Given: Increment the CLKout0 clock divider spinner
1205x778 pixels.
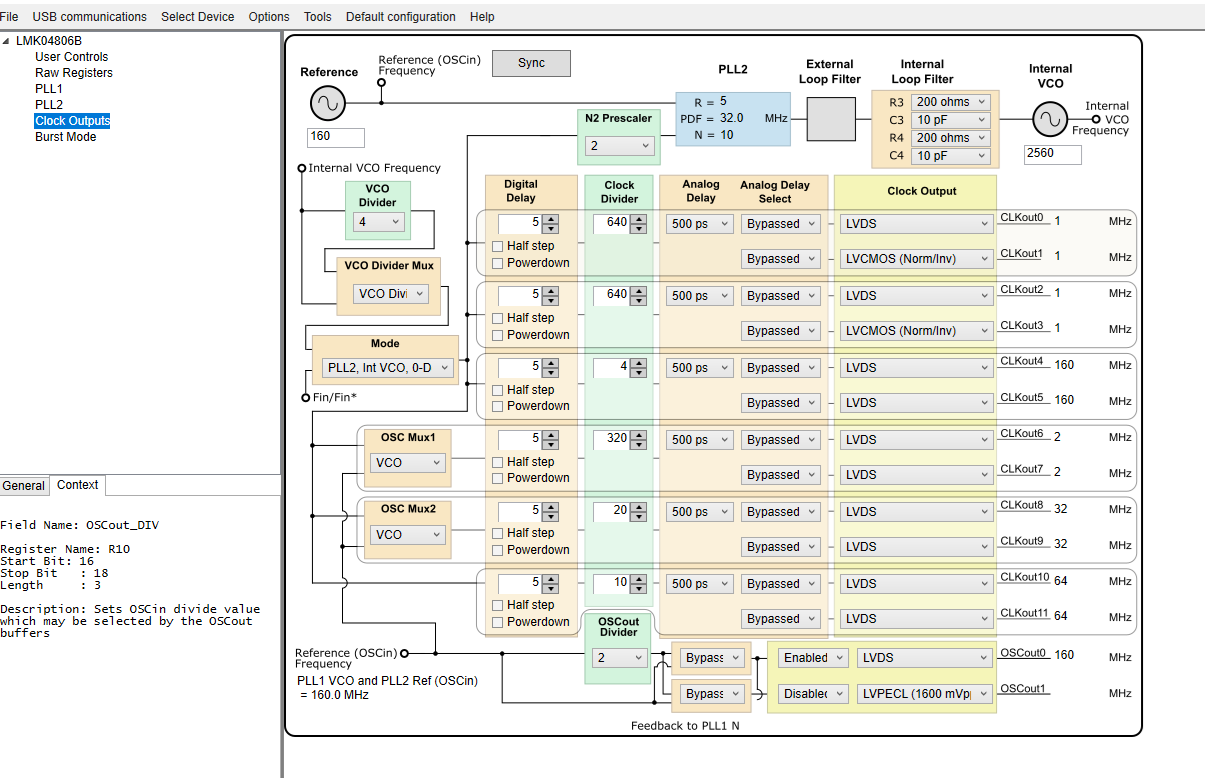Looking at the screenshot, I should (x=639, y=218).
